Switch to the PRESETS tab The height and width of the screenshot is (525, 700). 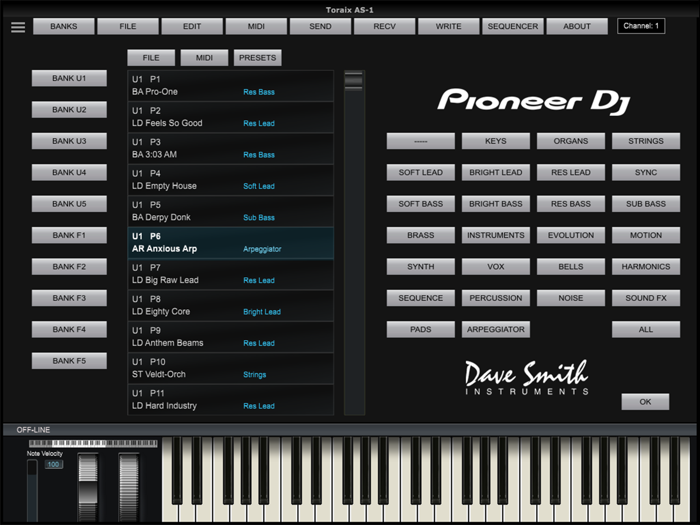(258, 58)
